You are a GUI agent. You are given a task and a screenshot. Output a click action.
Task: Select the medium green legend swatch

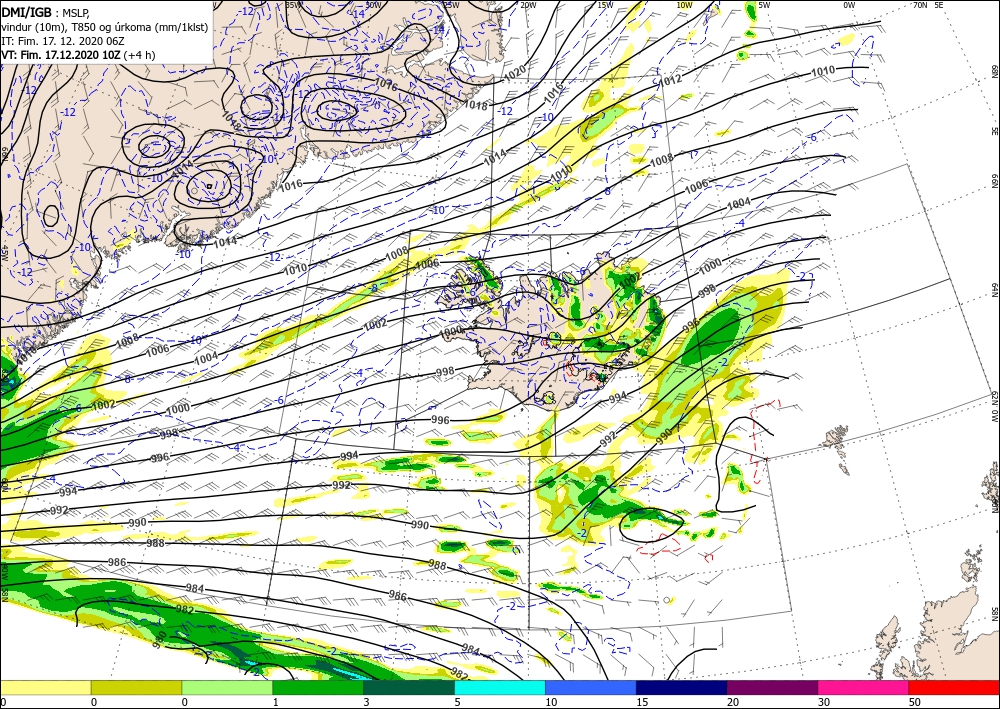pyautogui.click(x=318, y=687)
